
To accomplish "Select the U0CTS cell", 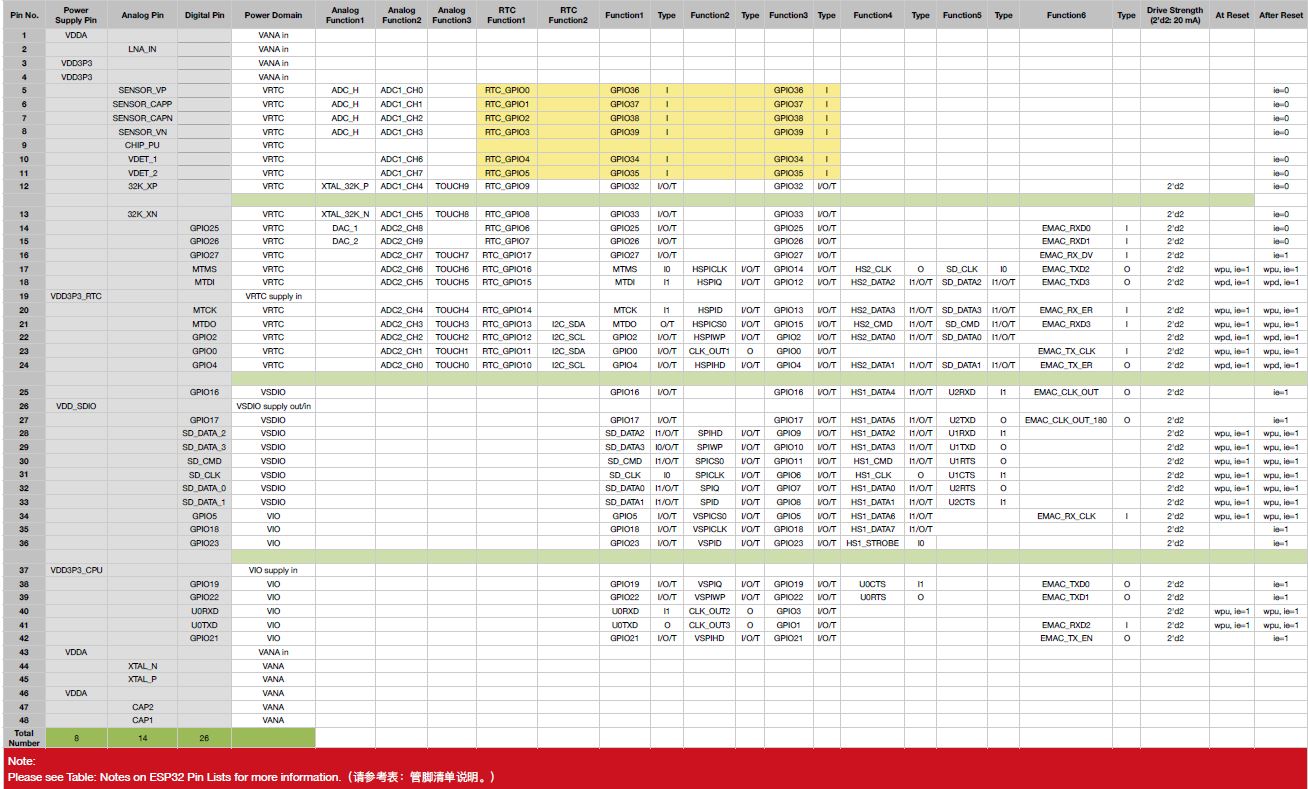I will click(x=872, y=584).
